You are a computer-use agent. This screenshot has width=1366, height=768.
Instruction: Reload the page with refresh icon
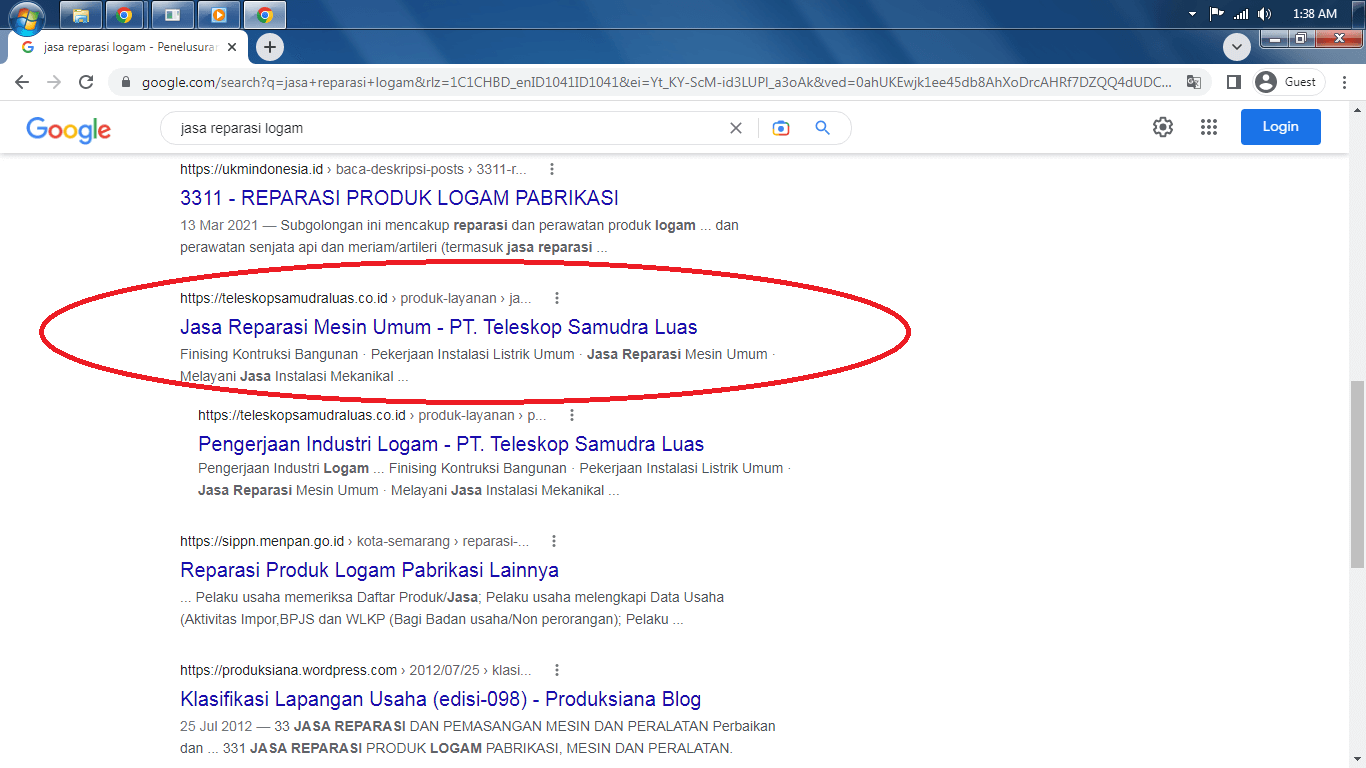click(x=86, y=82)
